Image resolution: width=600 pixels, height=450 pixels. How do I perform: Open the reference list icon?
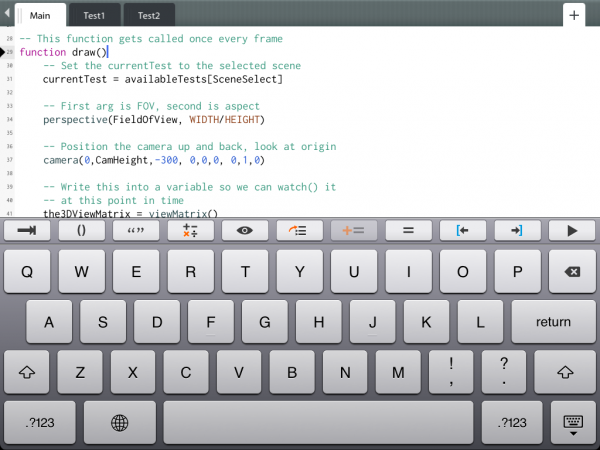click(x=299, y=230)
